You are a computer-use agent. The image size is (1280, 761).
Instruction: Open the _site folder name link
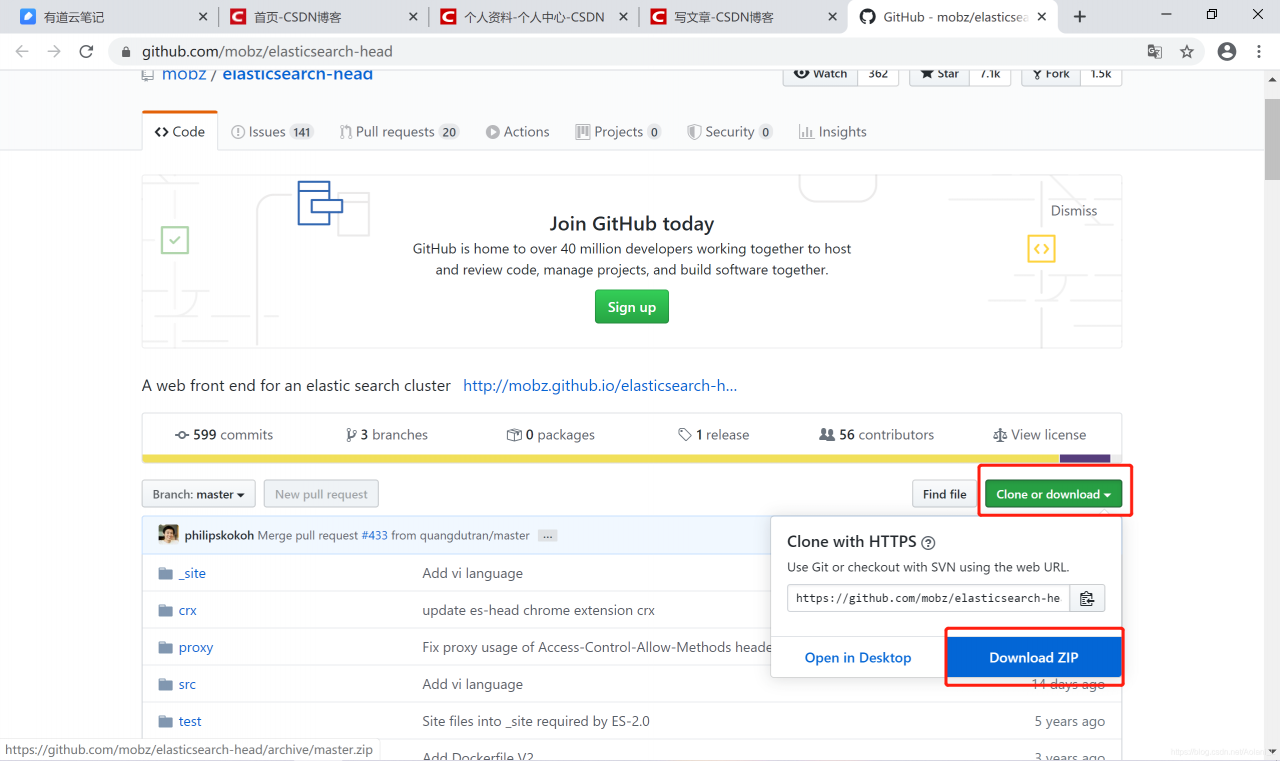[x=192, y=573]
